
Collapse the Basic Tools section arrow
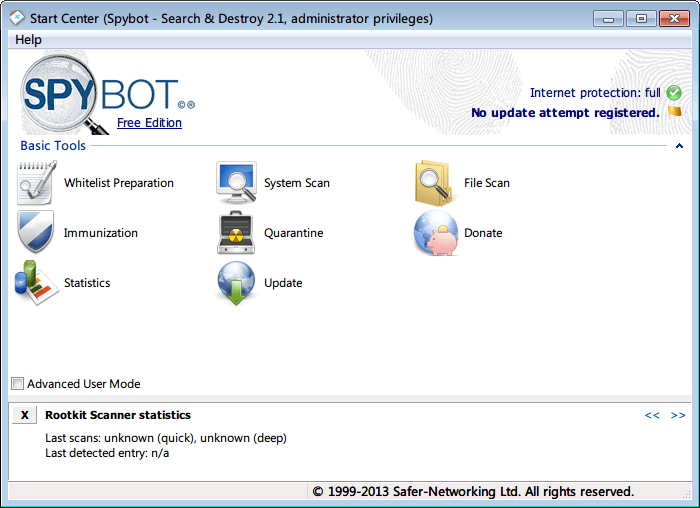pyautogui.click(x=679, y=146)
